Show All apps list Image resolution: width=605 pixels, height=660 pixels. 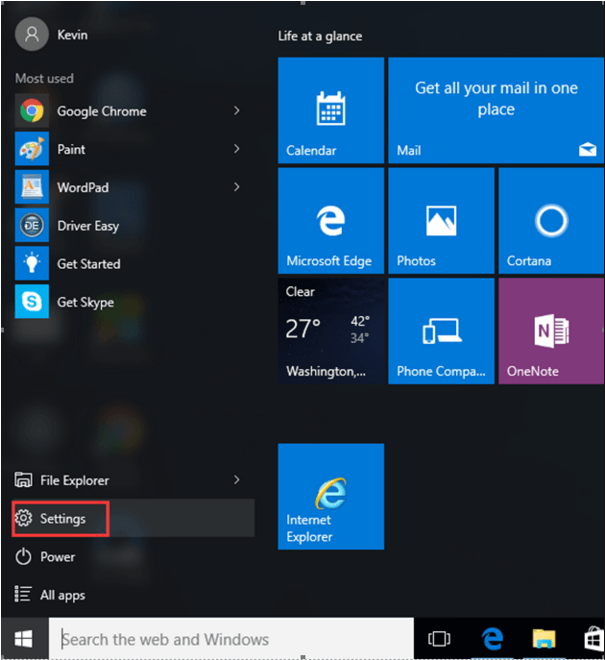62,595
